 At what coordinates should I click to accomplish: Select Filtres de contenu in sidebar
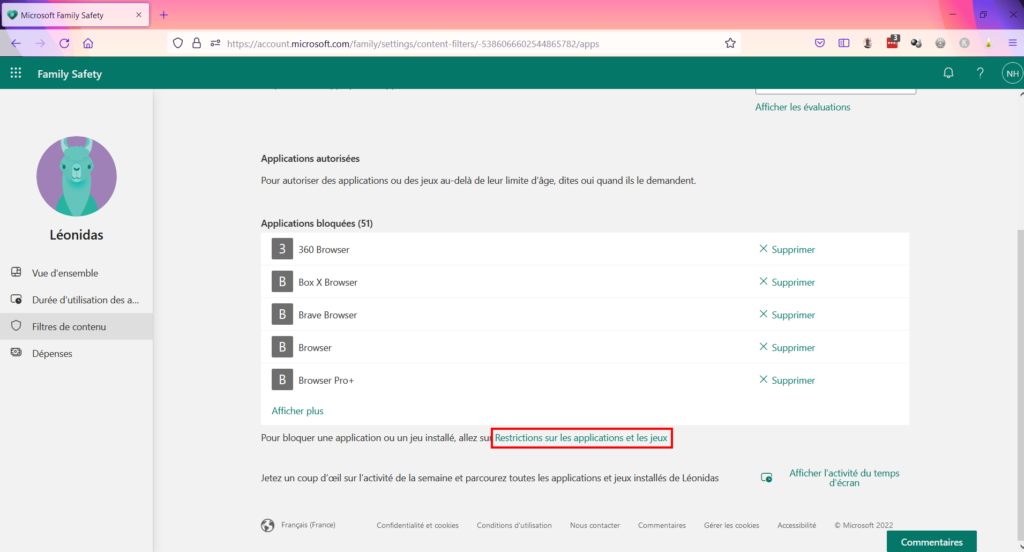click(76, 327)
